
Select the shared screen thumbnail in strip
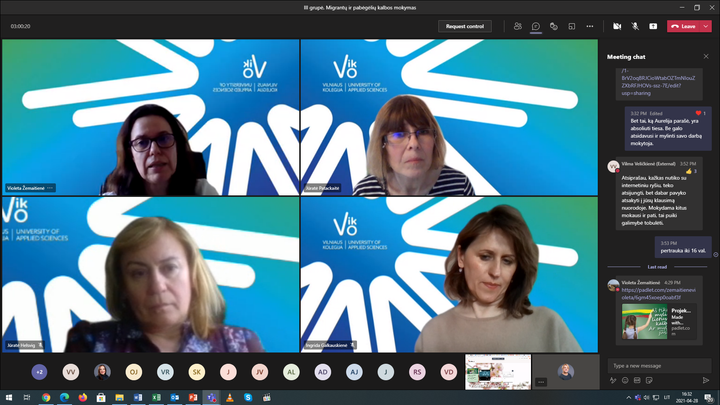[510, 371]
